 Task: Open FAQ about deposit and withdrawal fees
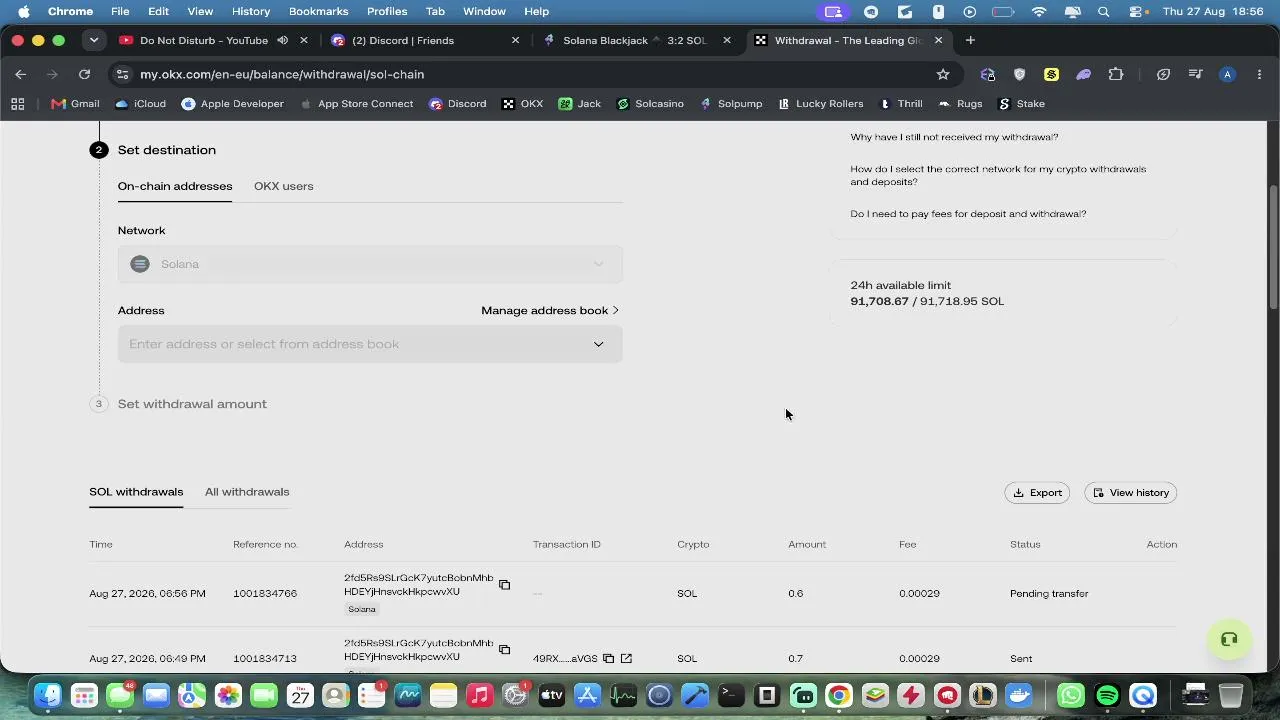click(x=968, y=214)
